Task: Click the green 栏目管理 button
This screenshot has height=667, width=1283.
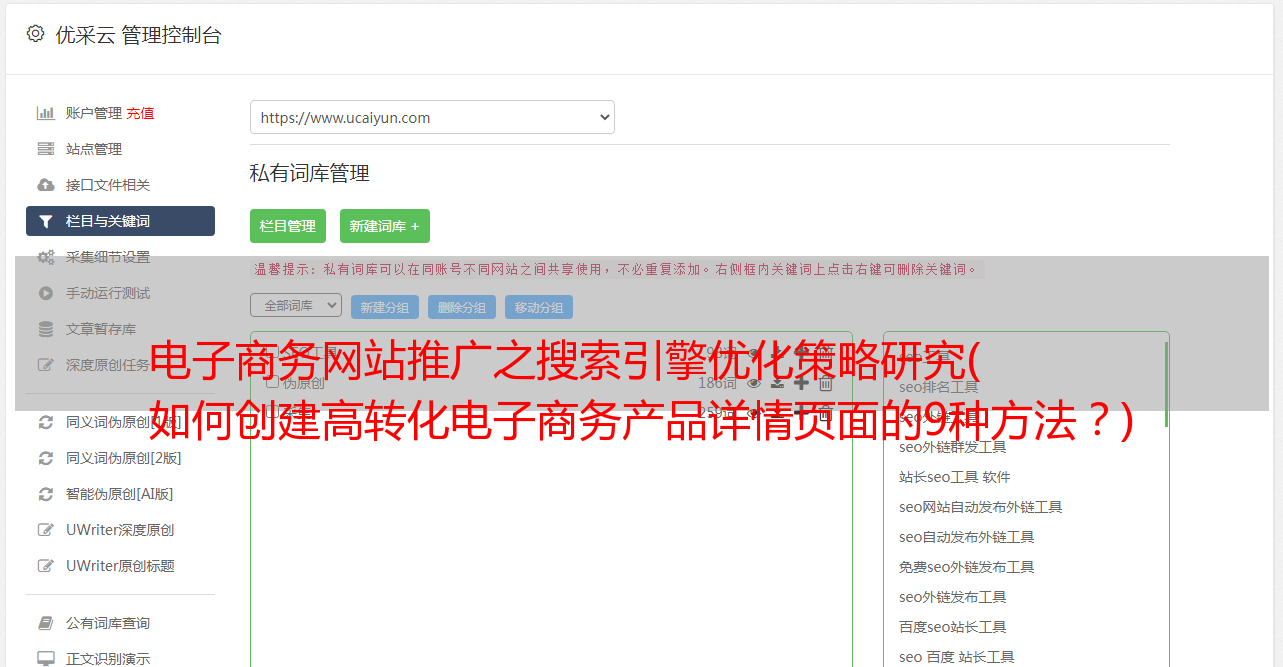Action: 288,226
